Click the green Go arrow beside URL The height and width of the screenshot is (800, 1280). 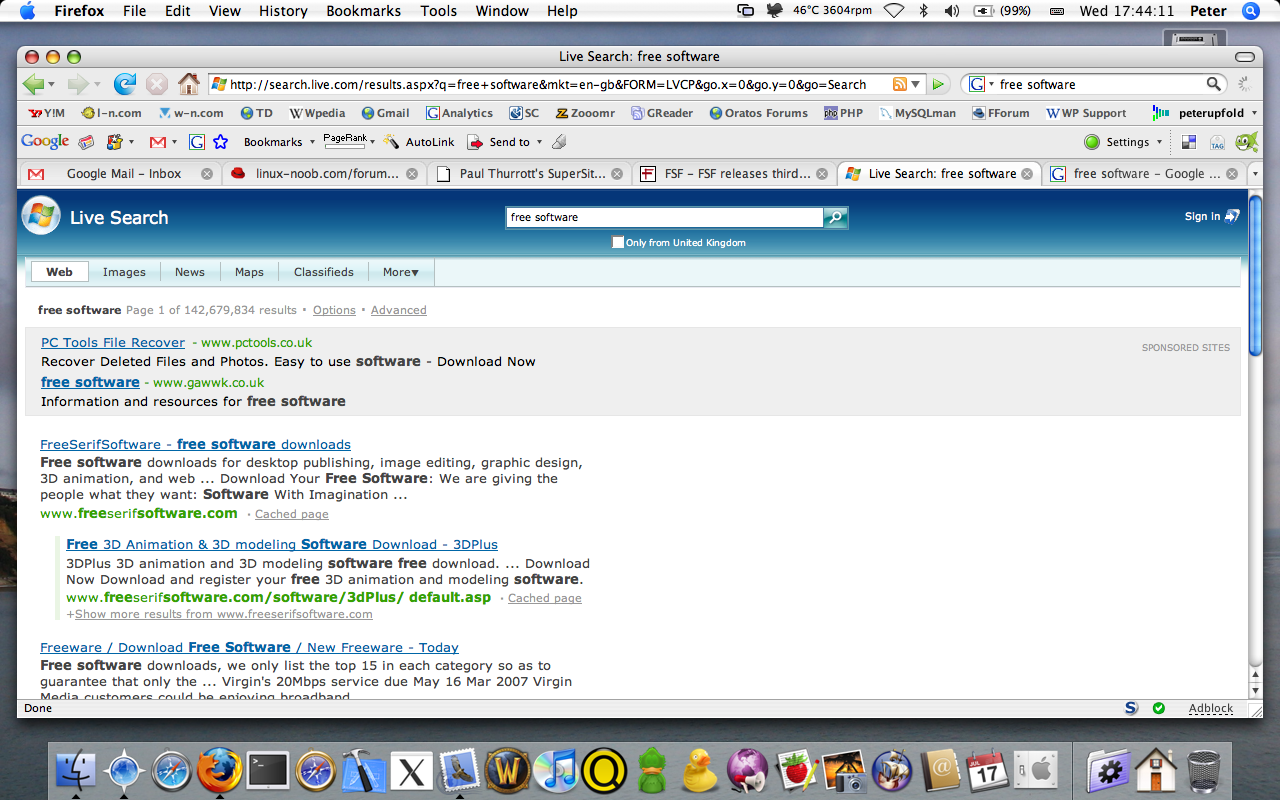point(939,84)
